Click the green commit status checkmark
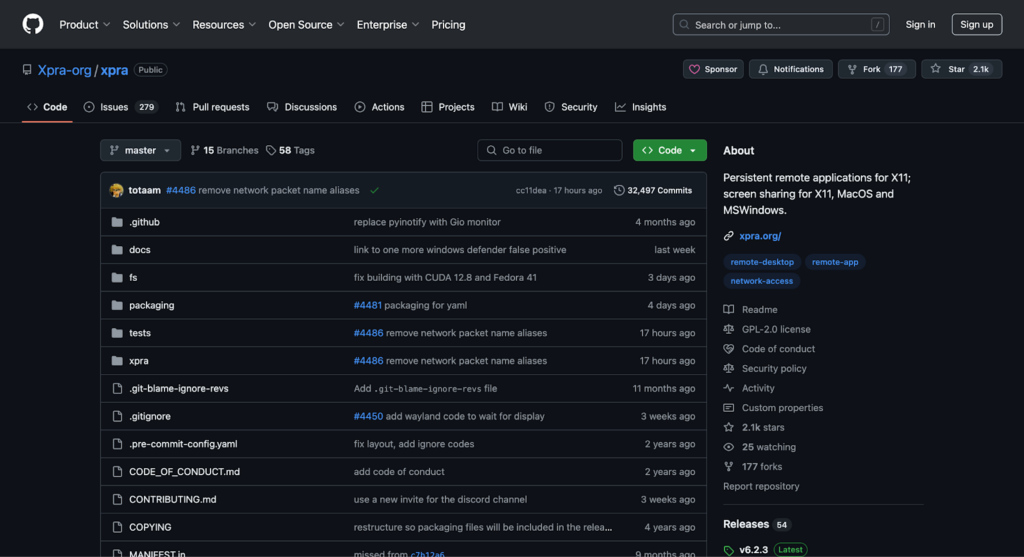Screen dimensions: 1024x557 point(374,190)
